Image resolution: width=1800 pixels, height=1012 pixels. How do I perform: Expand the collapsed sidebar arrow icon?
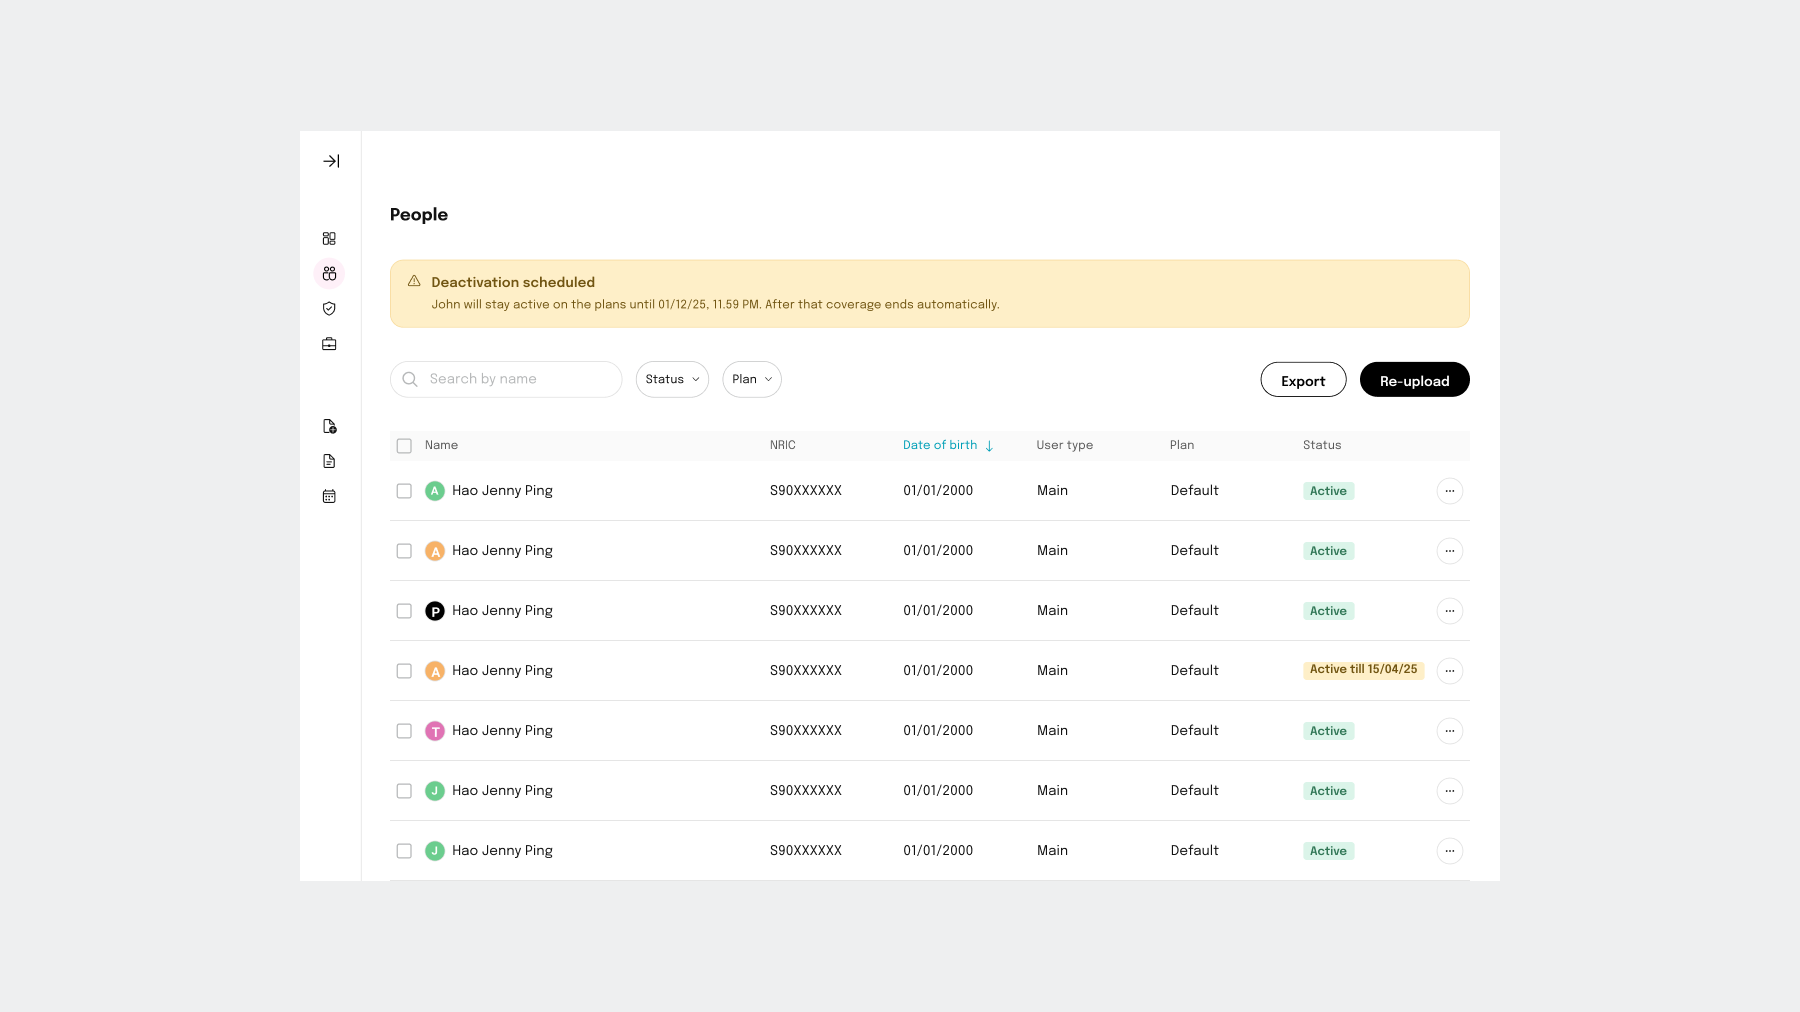coord(331,161)
